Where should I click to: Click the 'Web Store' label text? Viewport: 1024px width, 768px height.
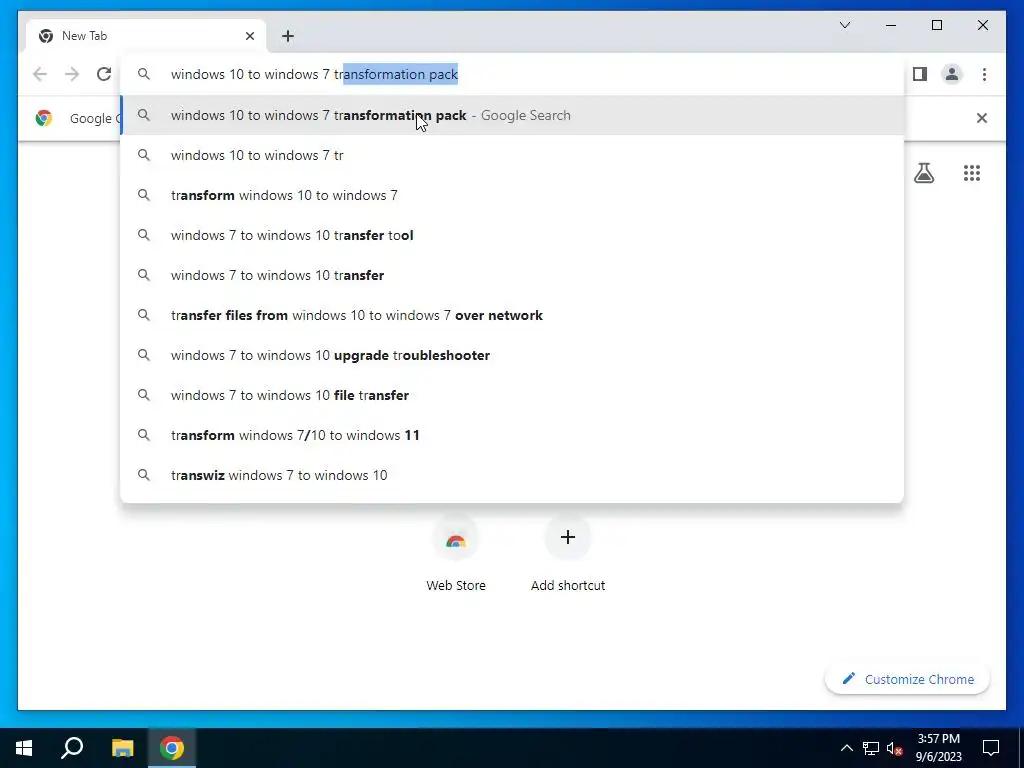pos(456,586)
